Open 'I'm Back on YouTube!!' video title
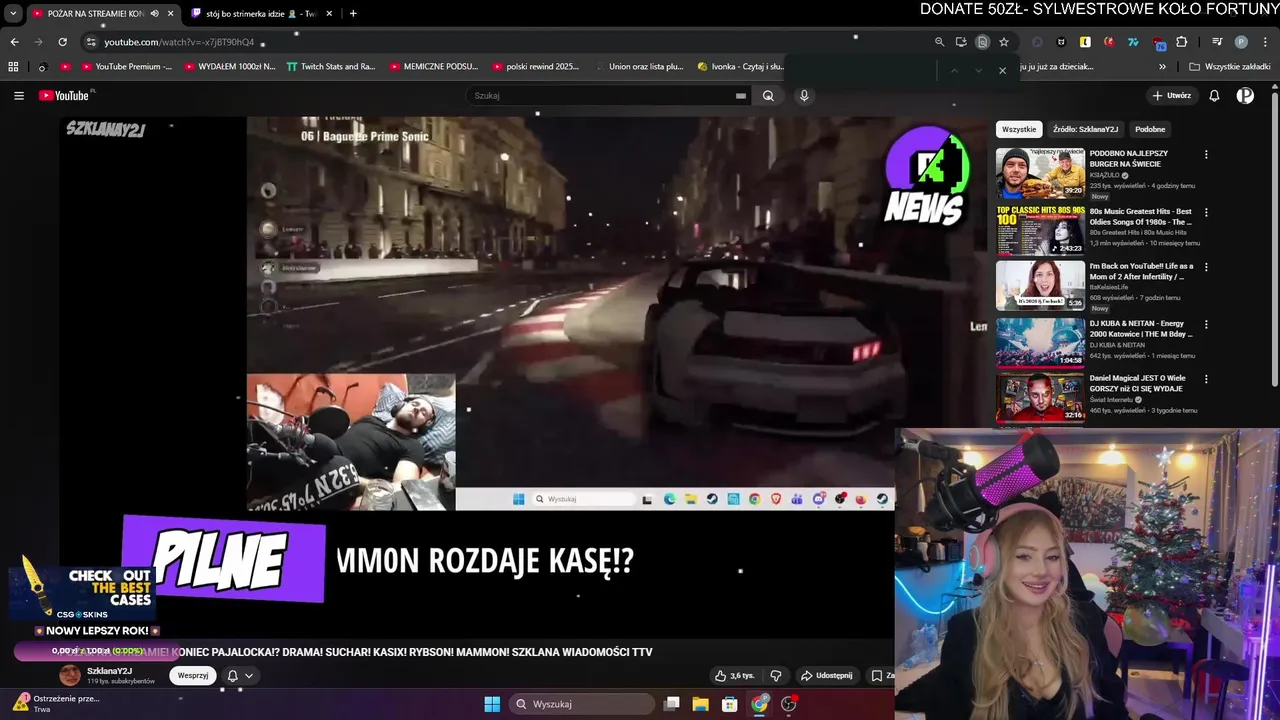Screen dimensions: 1280x720 [1141, 271]
